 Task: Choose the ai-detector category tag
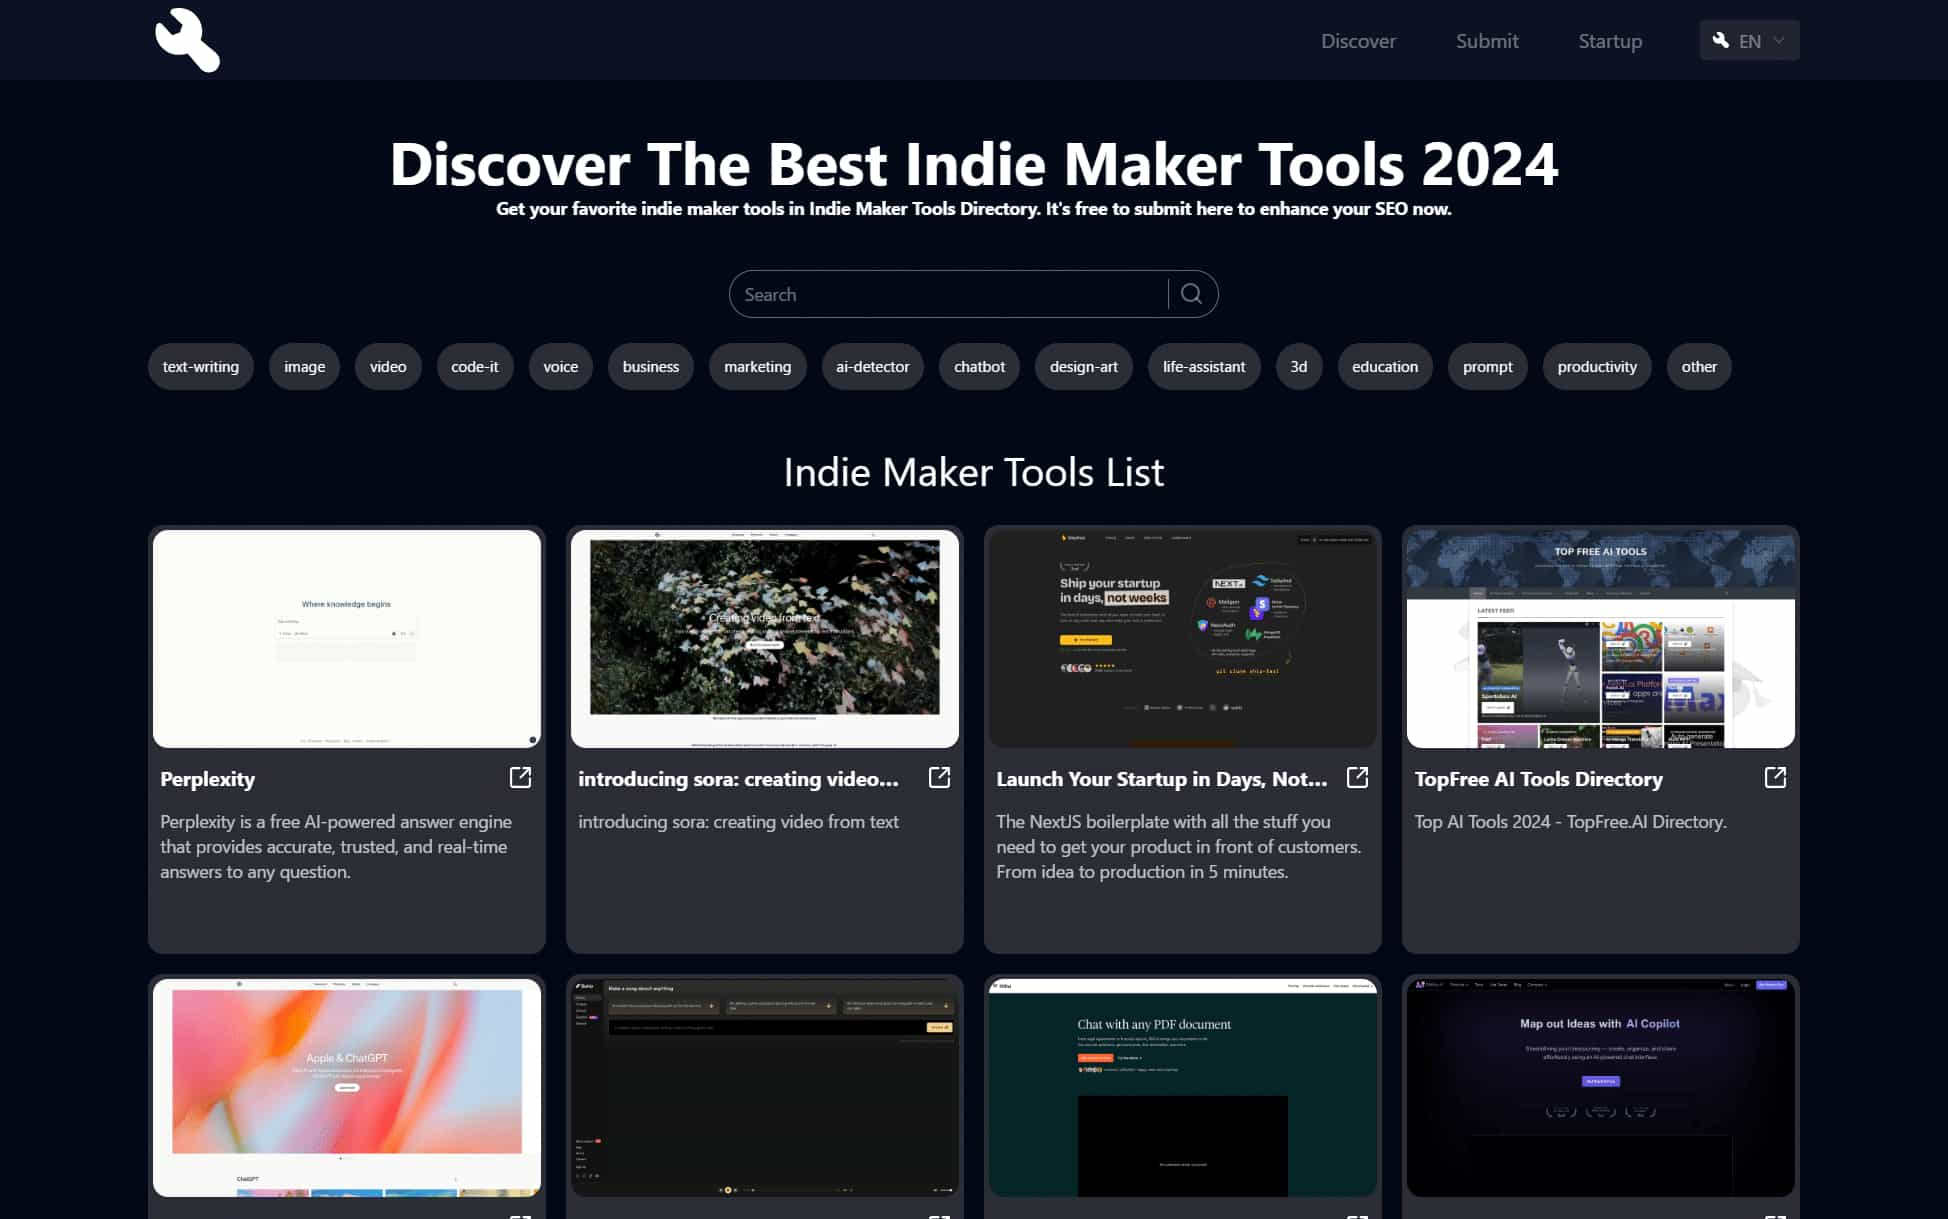click(x=873, y=367)
